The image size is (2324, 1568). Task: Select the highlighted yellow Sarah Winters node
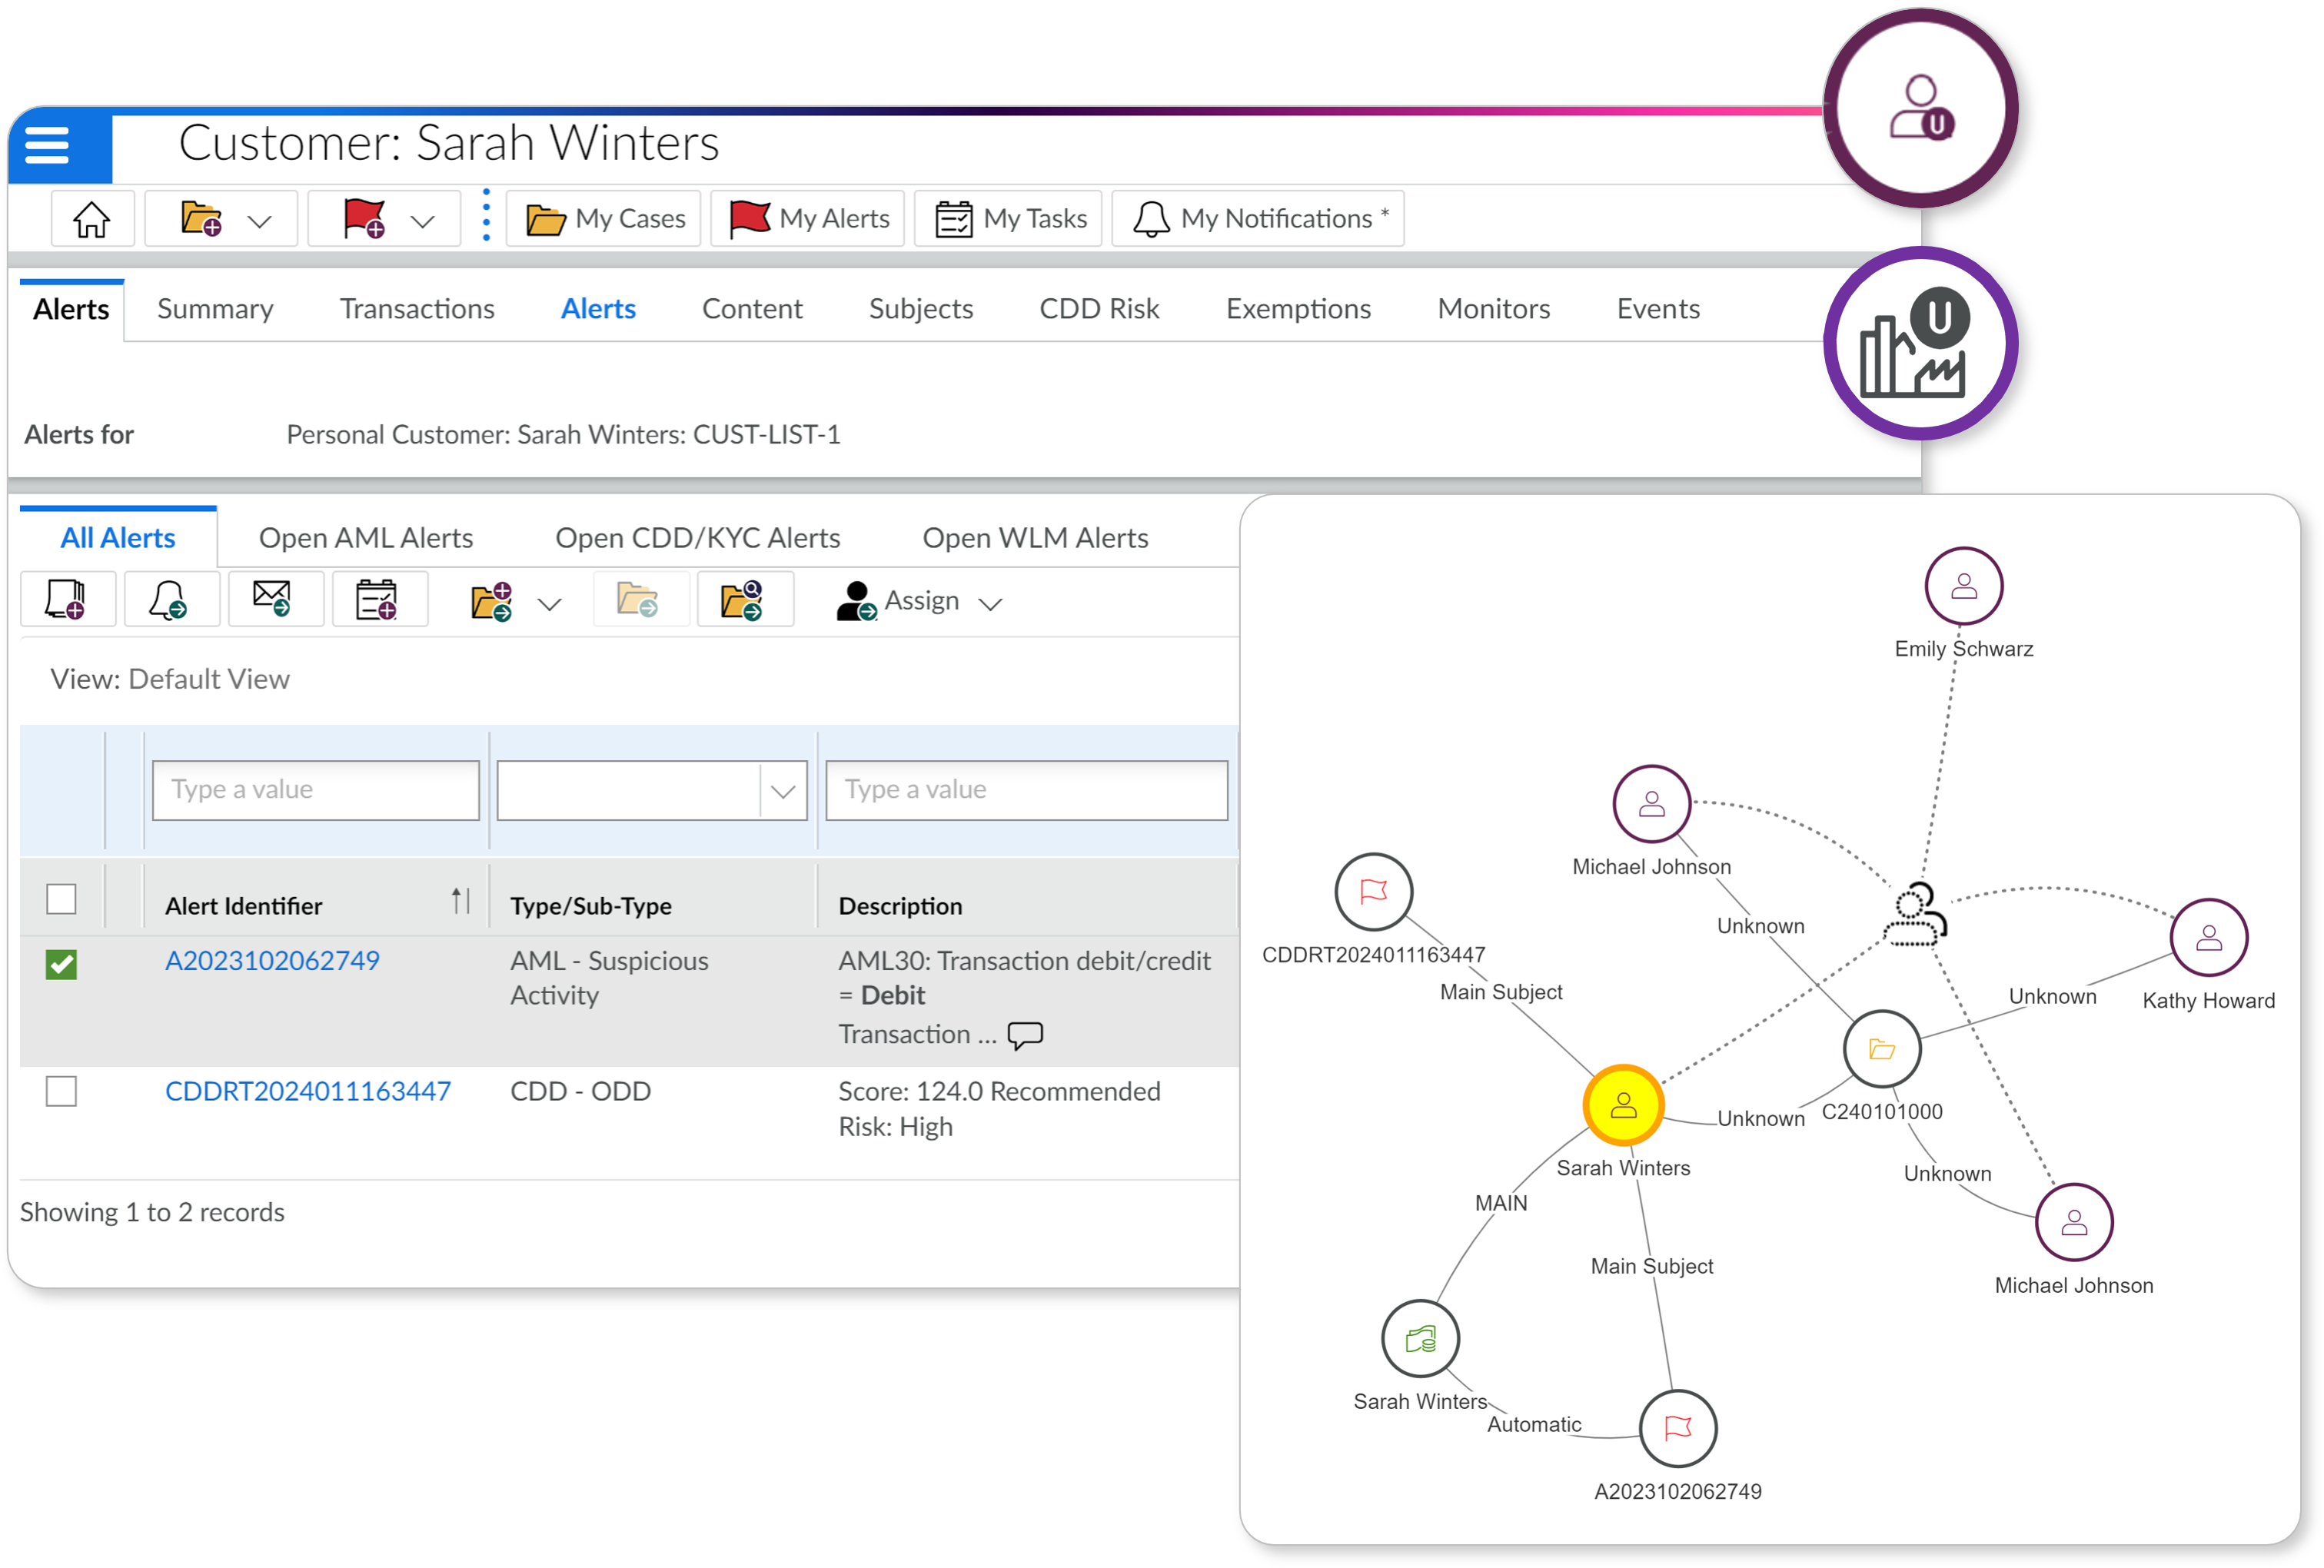point(1623,1105)
